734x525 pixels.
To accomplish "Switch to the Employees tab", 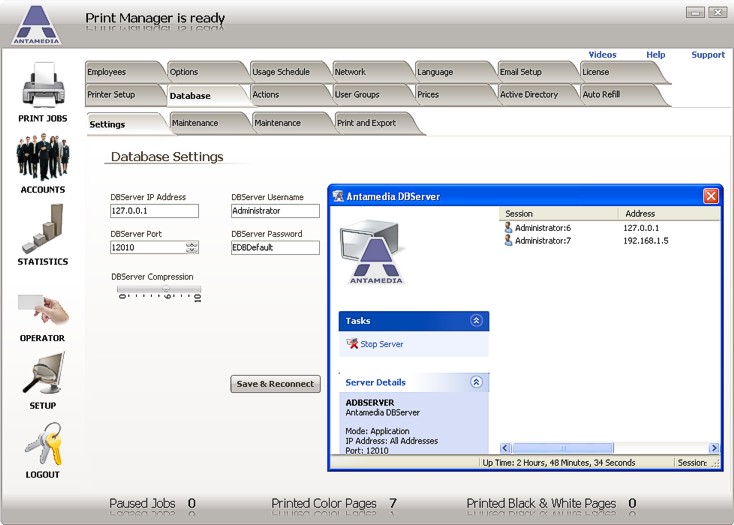I will pos(125,72).
